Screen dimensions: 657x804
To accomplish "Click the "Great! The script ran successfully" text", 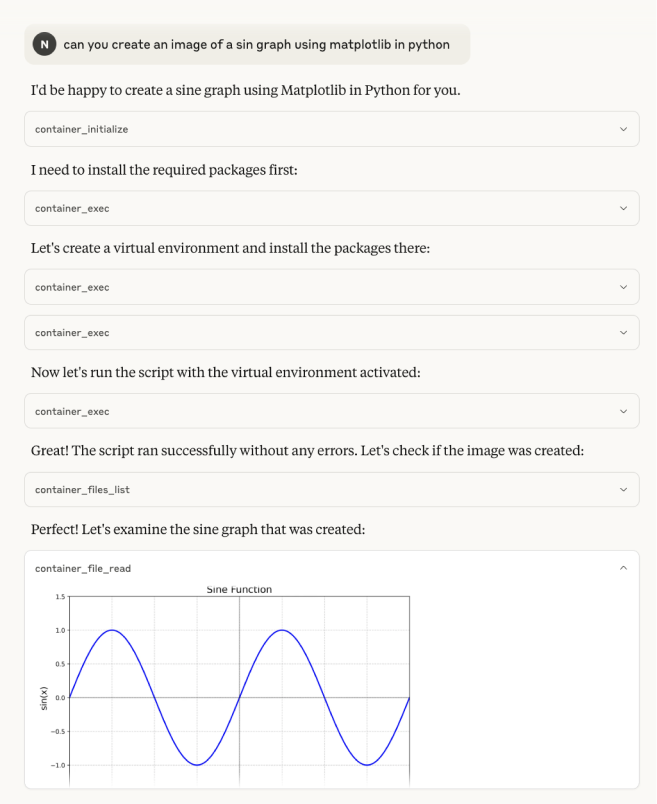I will [x=306, y=450].
